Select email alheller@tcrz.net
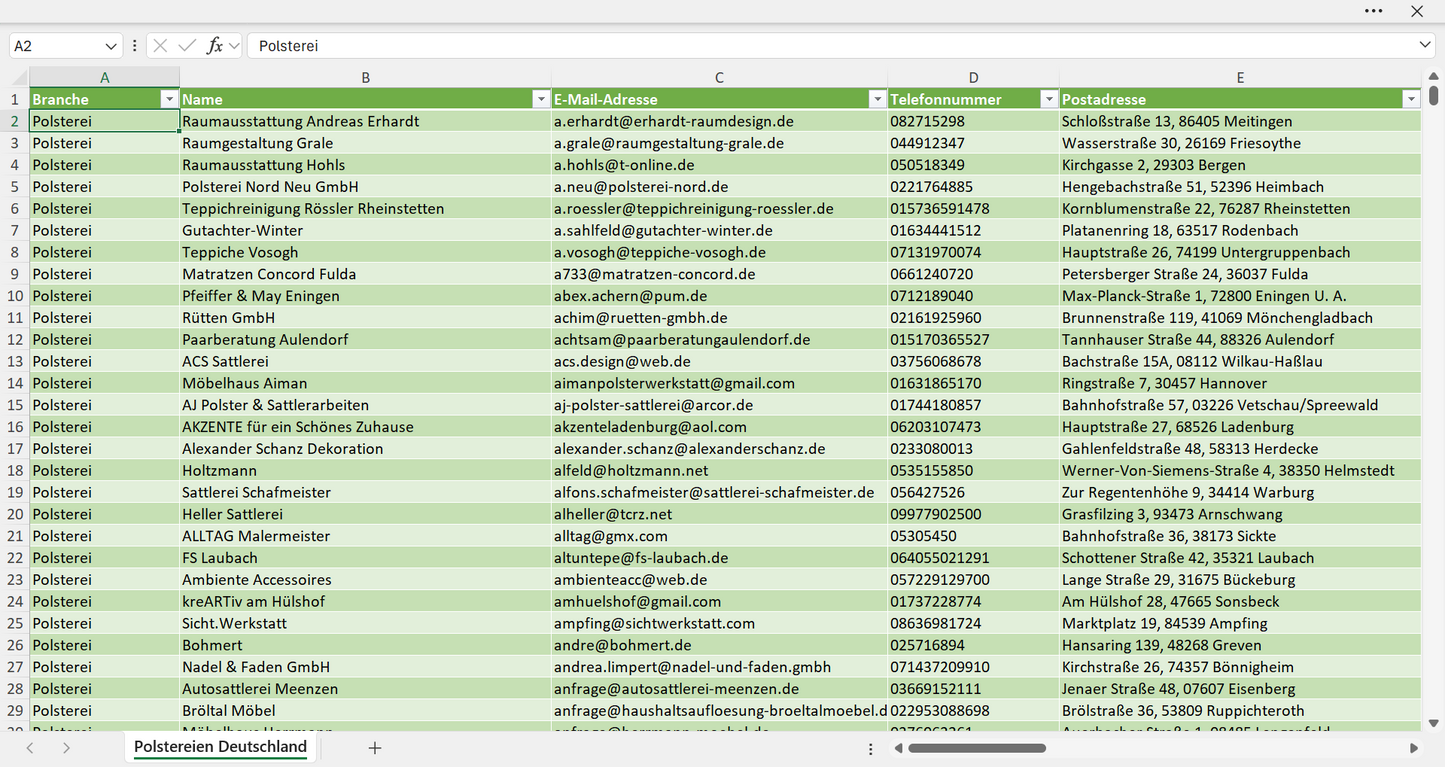1445x767 pixels. point(720,514)
